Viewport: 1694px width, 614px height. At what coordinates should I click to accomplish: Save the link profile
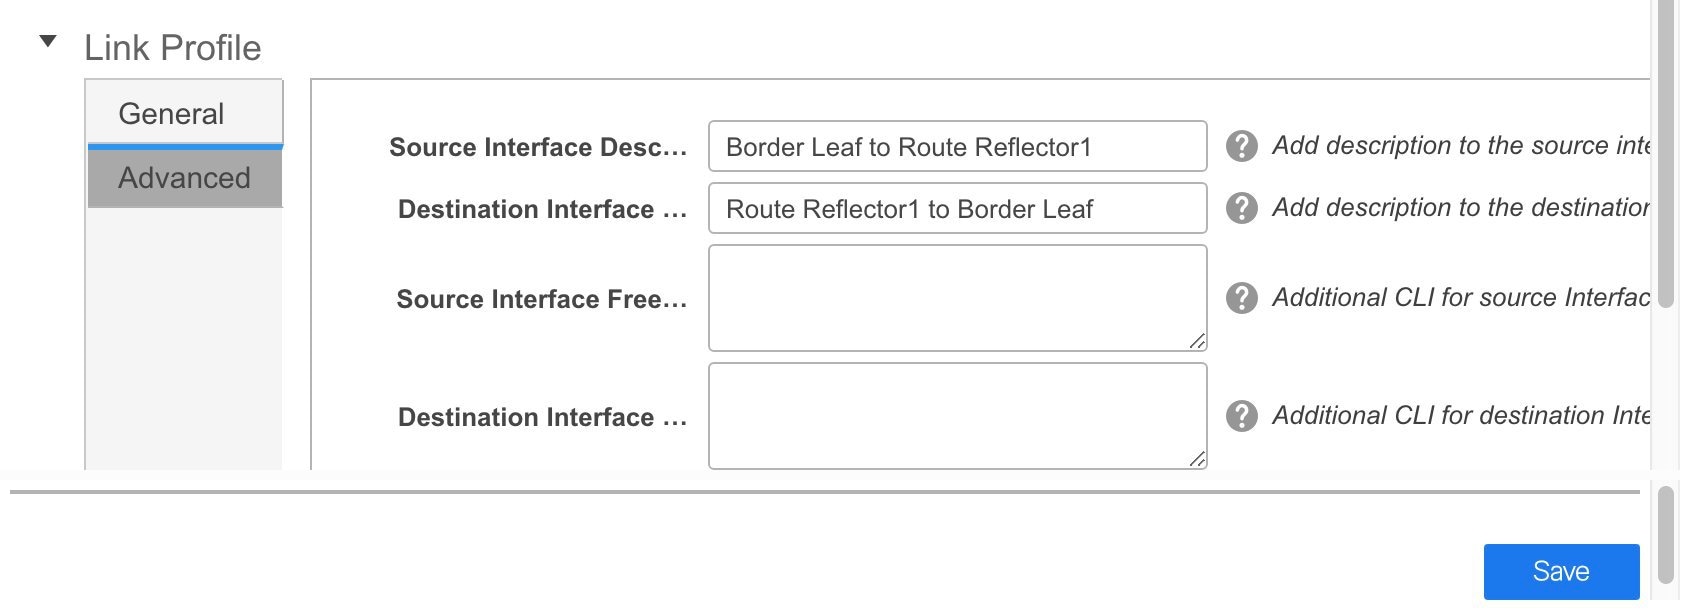tap(1560, 571)
